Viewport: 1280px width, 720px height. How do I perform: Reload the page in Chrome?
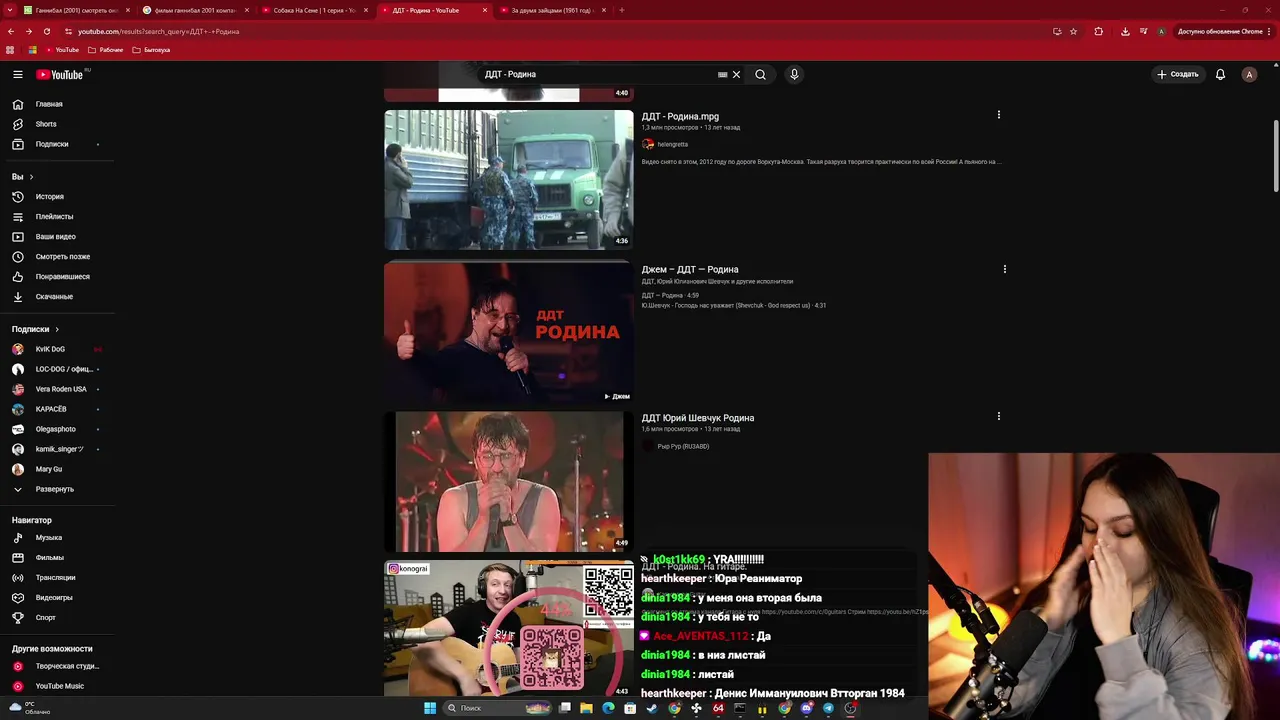[46, 31]
